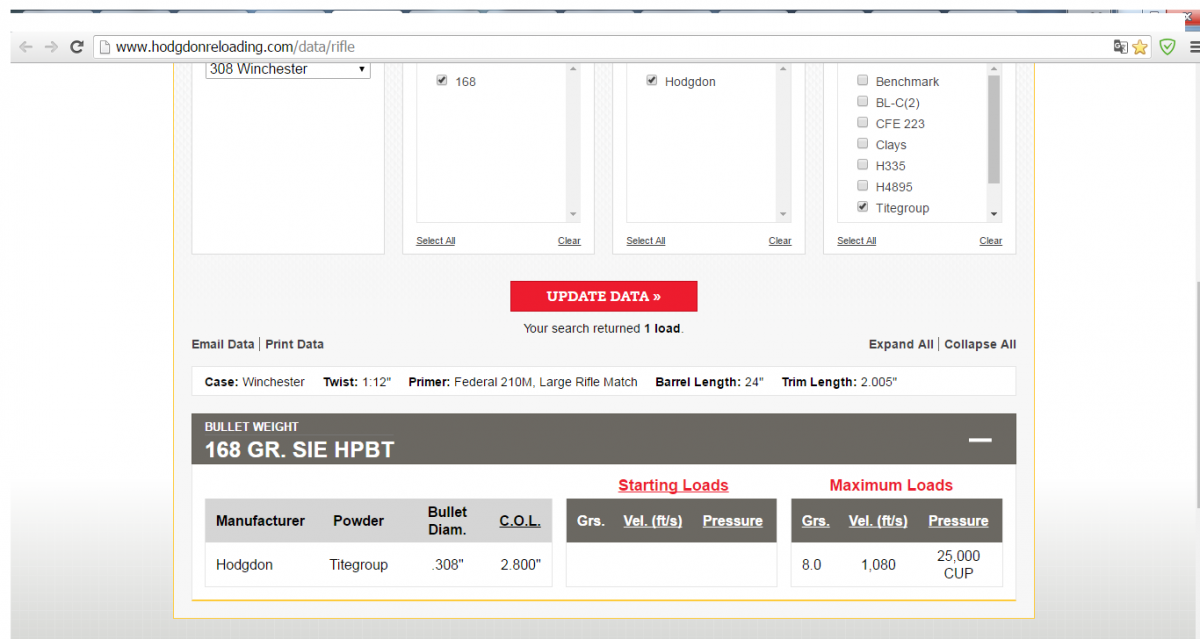Collapse the 168 GR. SIE HPBT section
The image size is (1200, 639).
tap(980, 440)
